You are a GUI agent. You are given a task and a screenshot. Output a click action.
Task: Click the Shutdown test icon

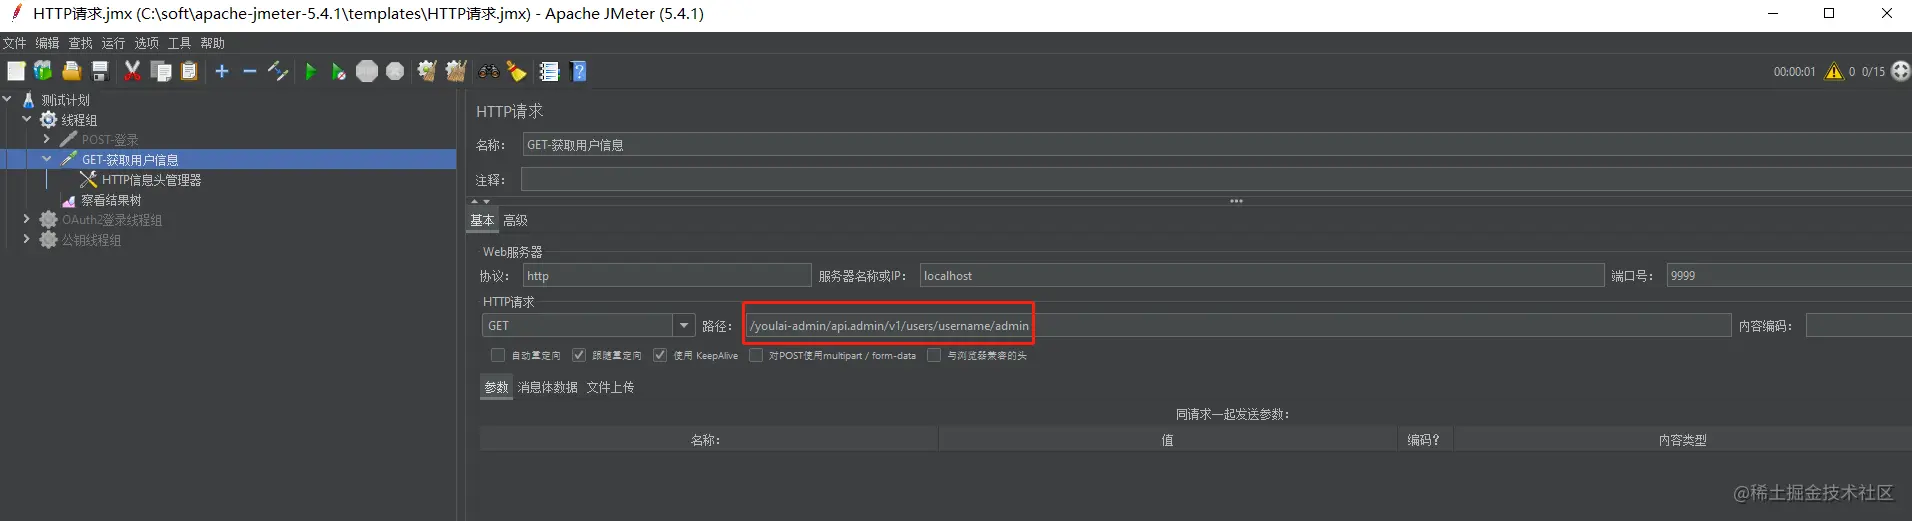(x=395, y=71)
